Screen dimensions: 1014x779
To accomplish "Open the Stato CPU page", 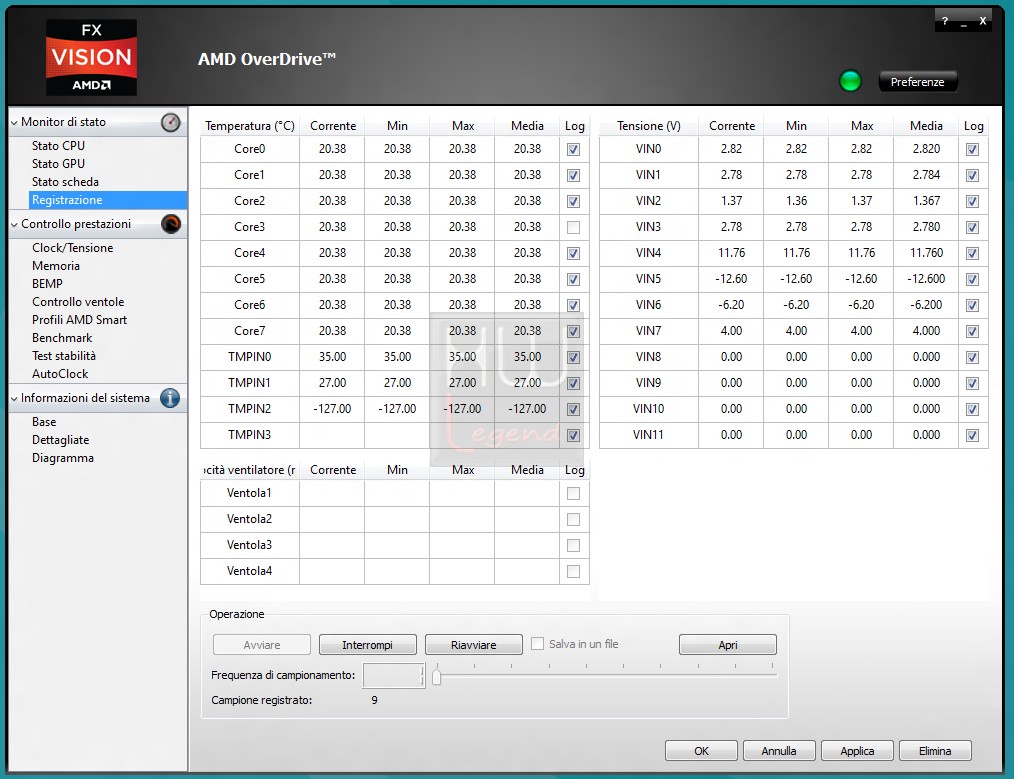I will tap(58, 145).
